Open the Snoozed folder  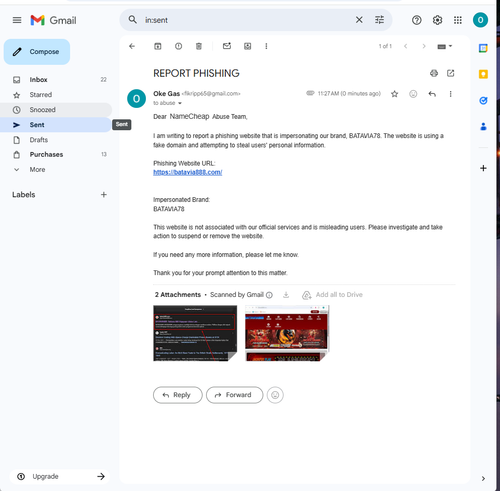(56, 110)
